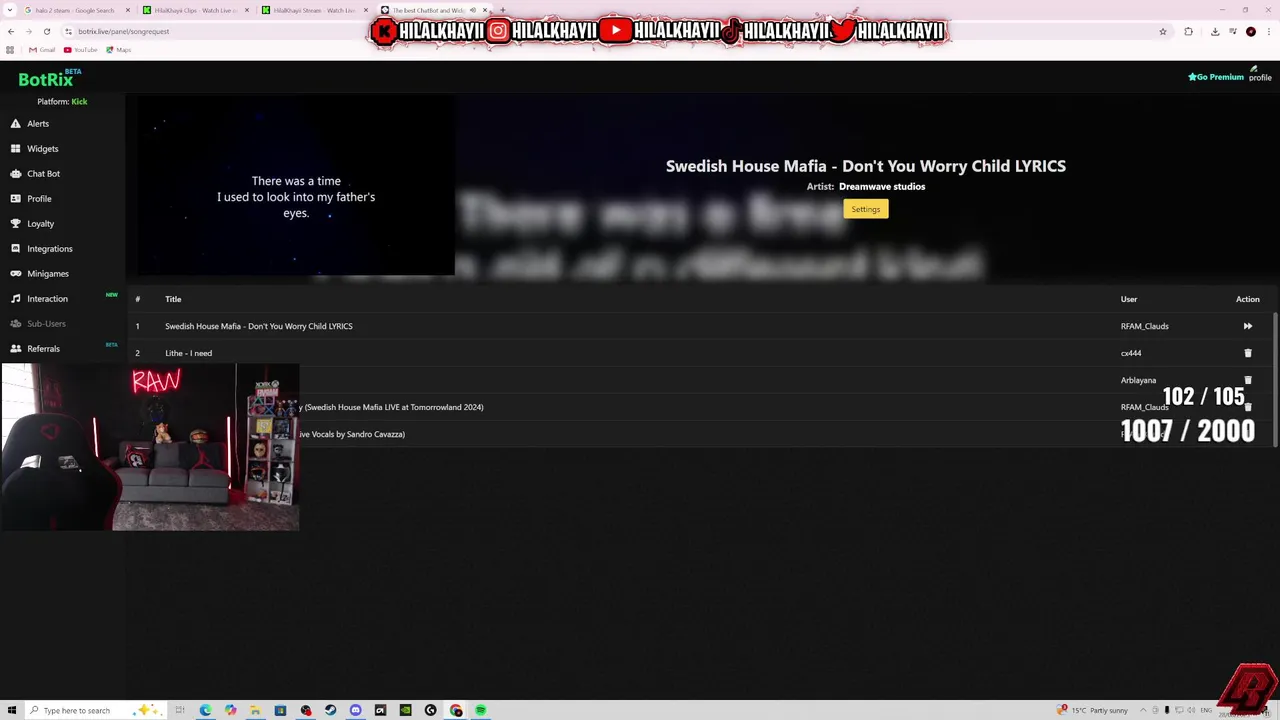Close the halo 2 steam tab
Image resolution: width=1280 pixels, height=720 pixels.
pos(128,10)
